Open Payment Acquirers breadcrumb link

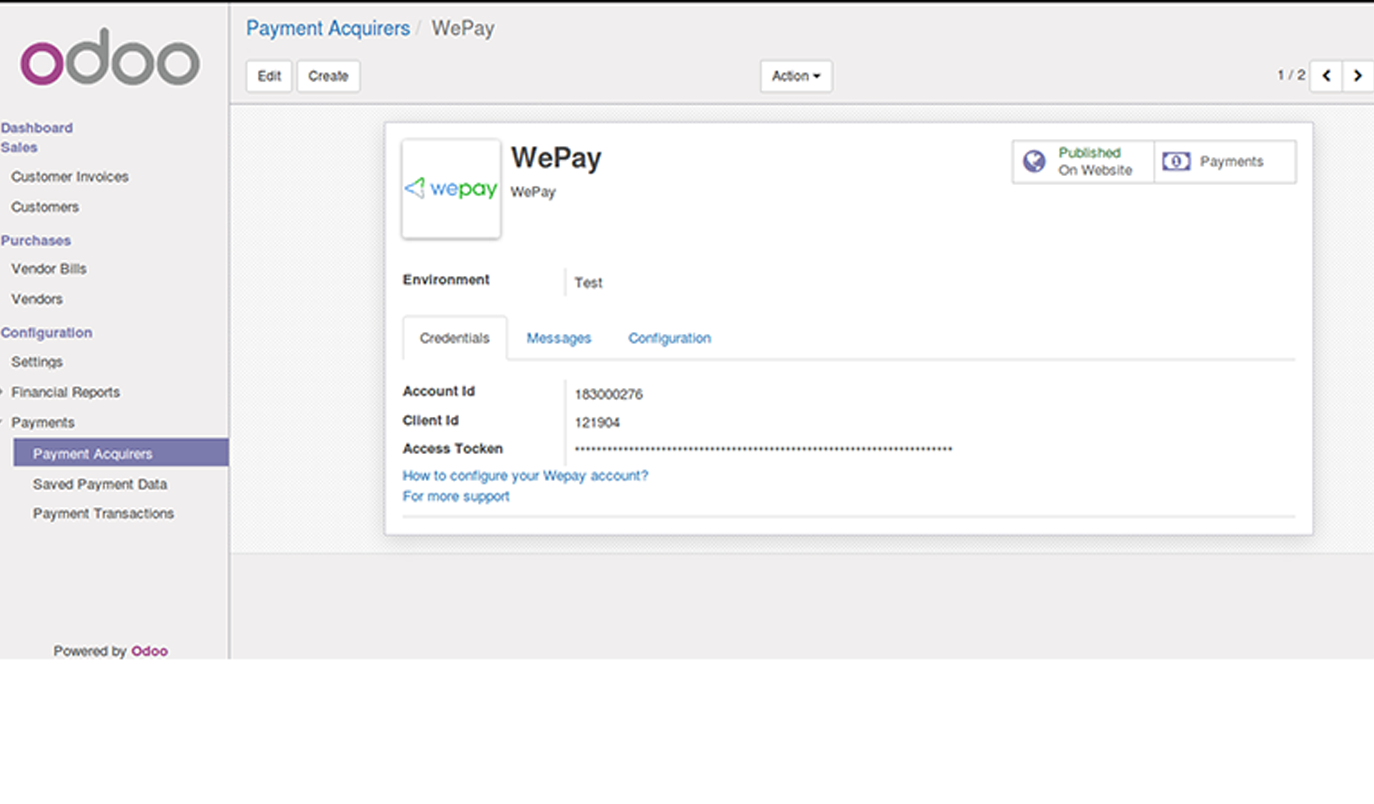[328, 28]
